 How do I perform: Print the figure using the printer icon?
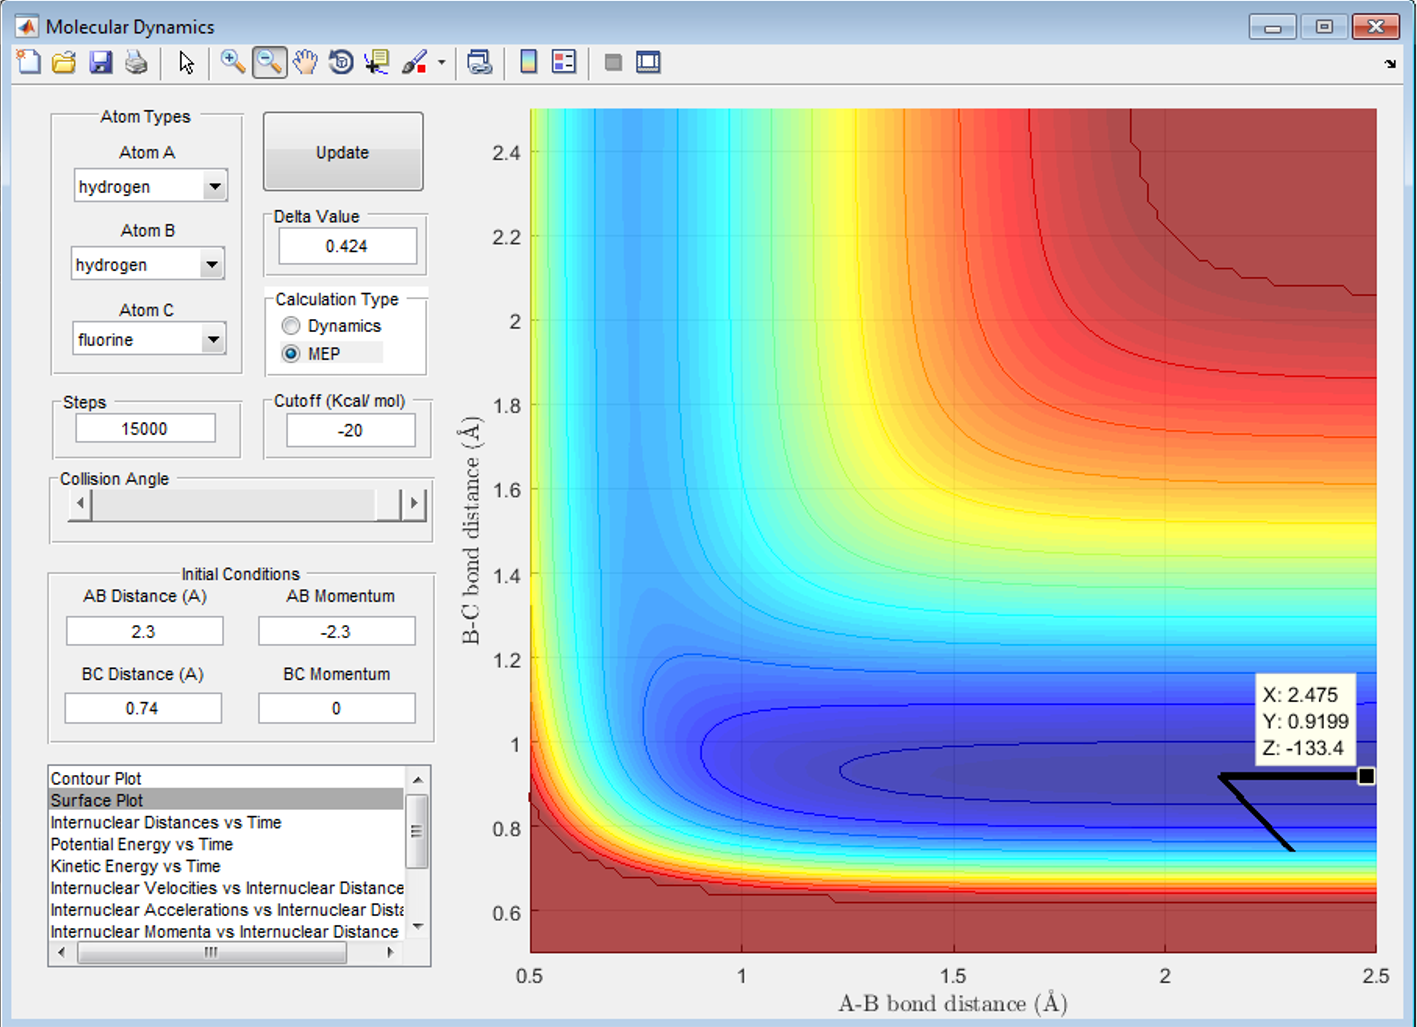point(136,63)
